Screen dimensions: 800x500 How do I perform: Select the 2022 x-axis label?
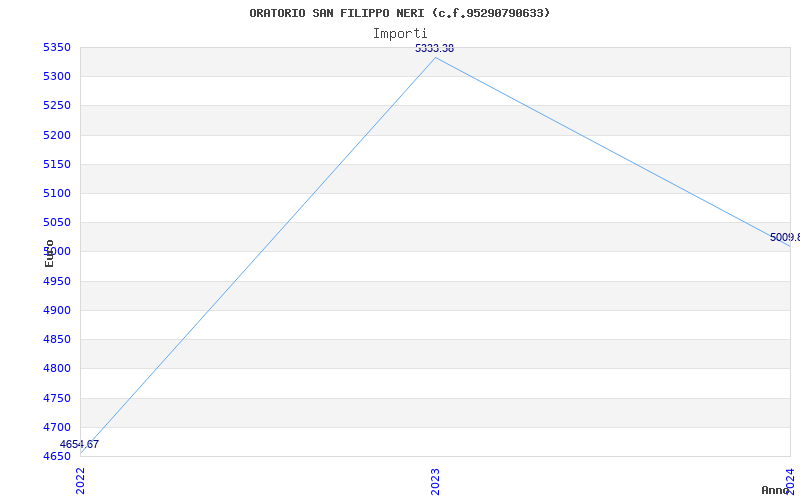point(80,481)
